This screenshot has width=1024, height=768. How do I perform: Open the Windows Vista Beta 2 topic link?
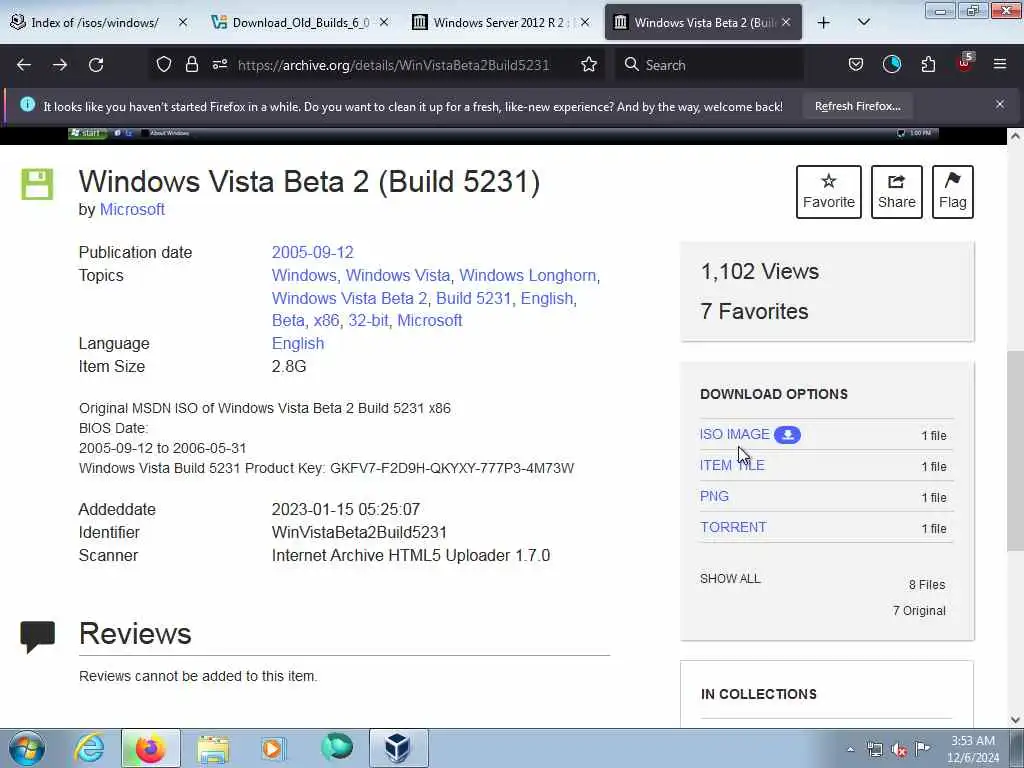click(349, 298)
